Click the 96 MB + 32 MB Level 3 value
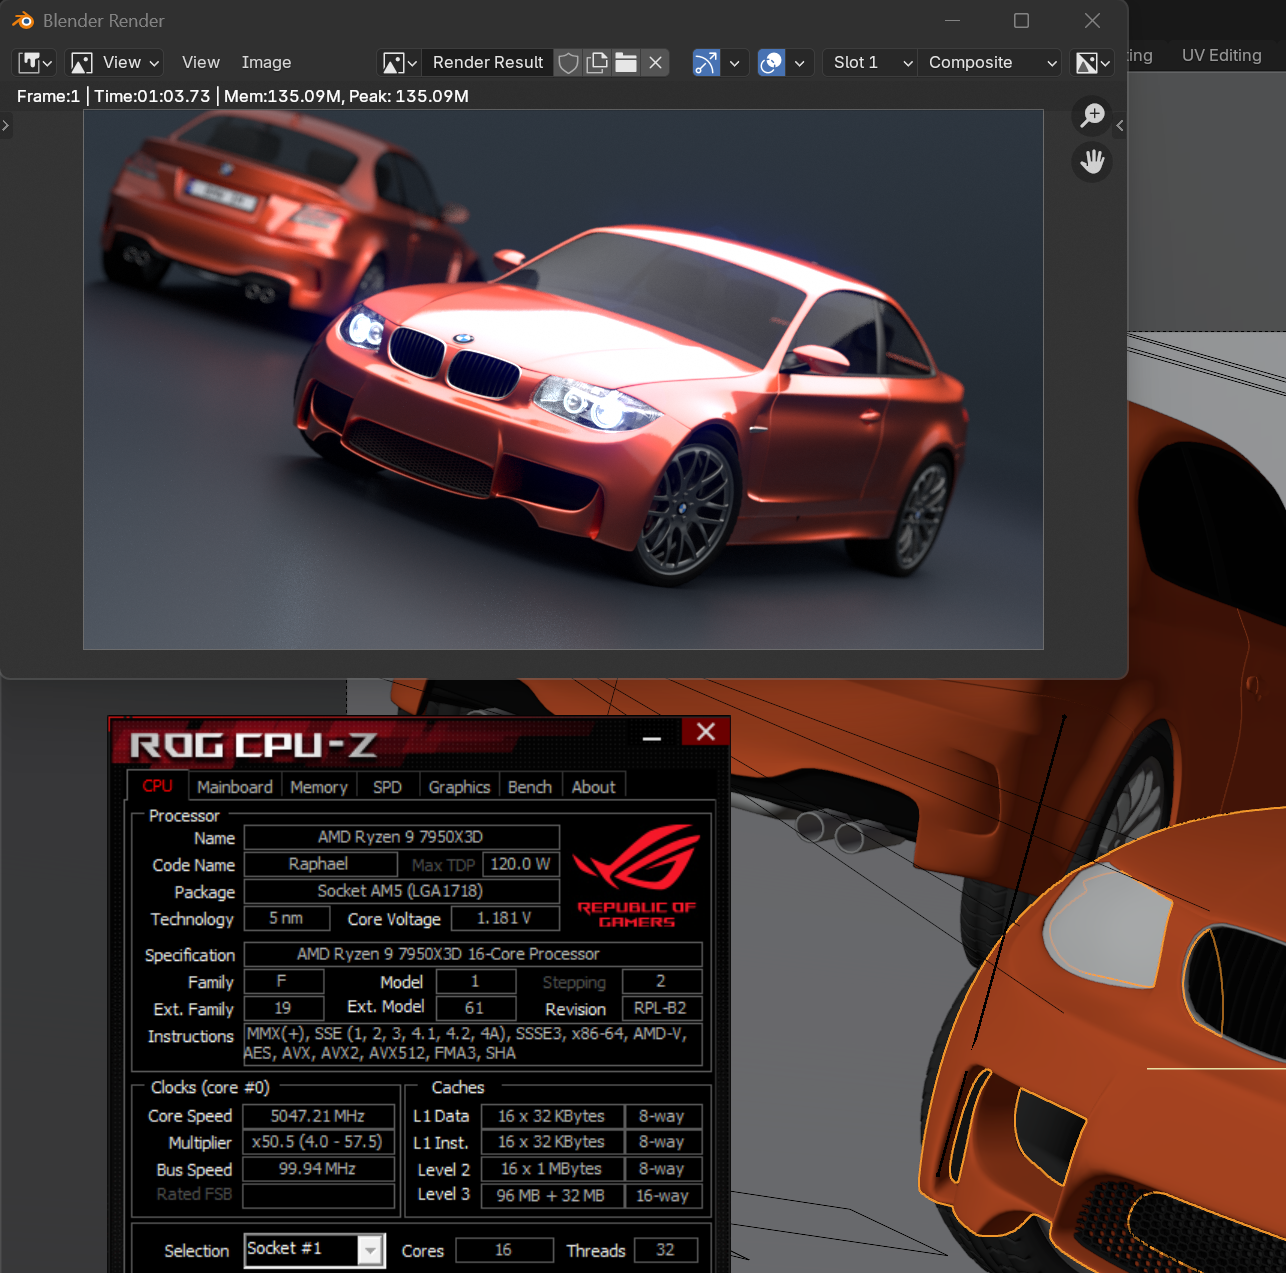The height and width of the screenshot is (1273, 1286). (551, 1196)
